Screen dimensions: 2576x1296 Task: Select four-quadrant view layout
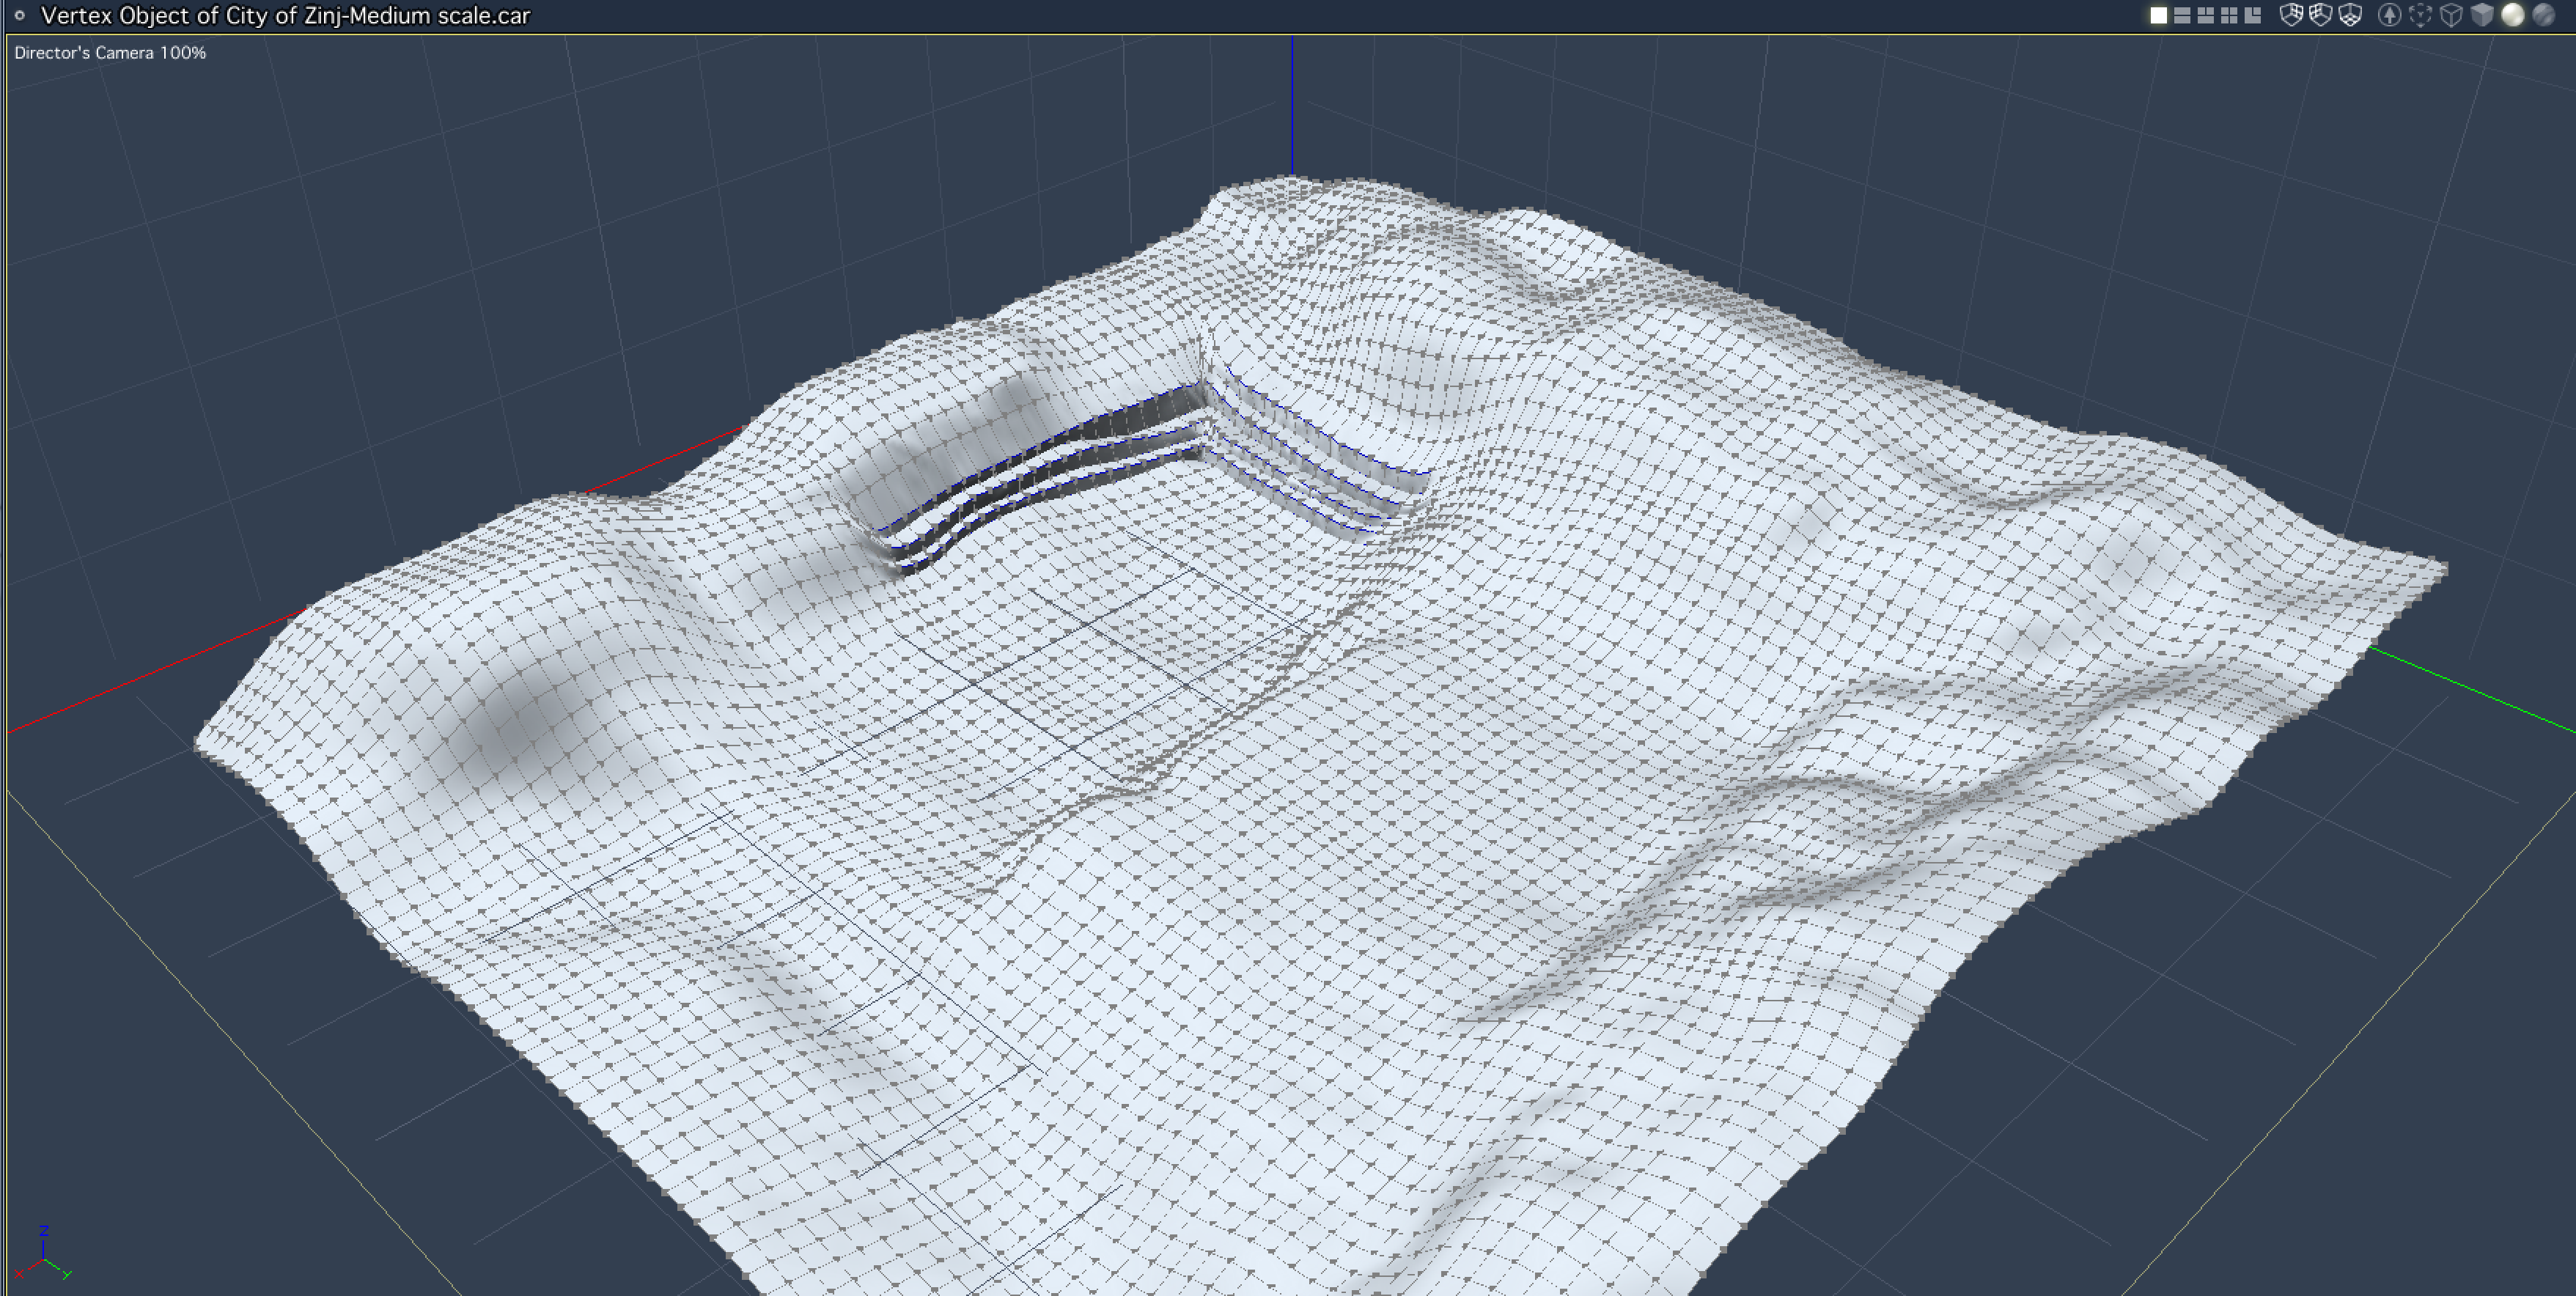(2229, 16)
